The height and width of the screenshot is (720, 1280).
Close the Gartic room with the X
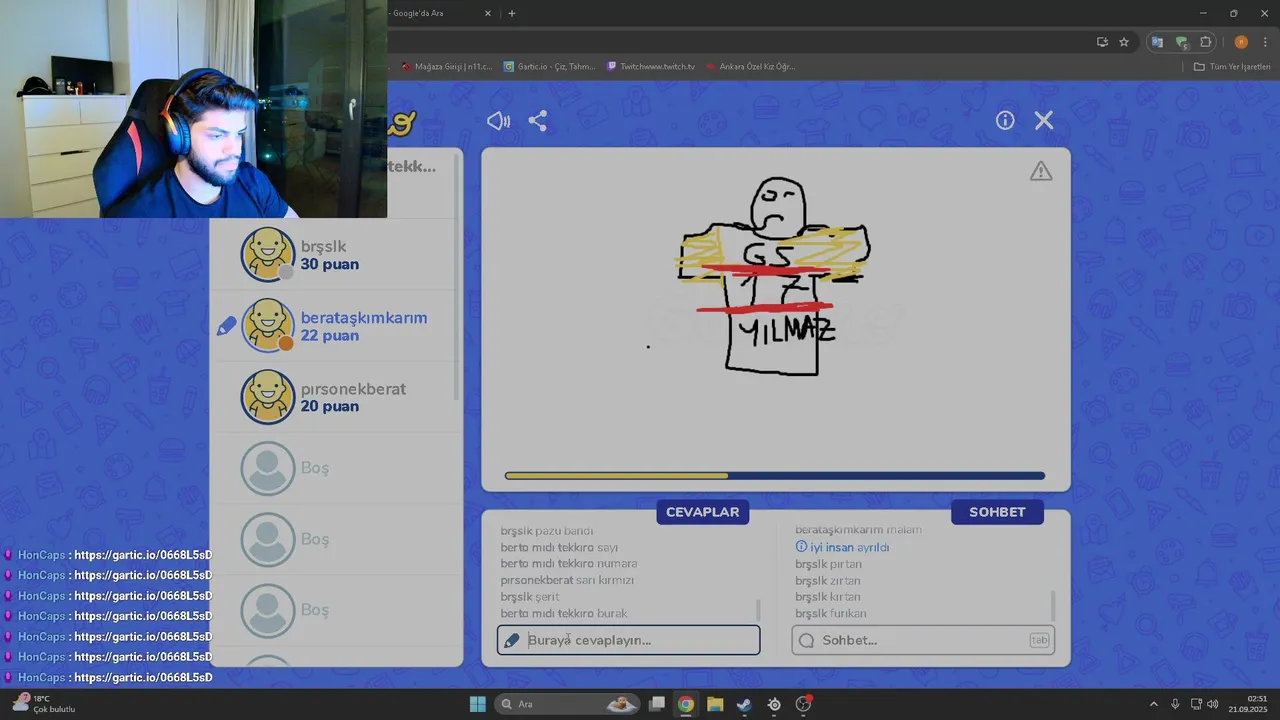[1044, 120]
